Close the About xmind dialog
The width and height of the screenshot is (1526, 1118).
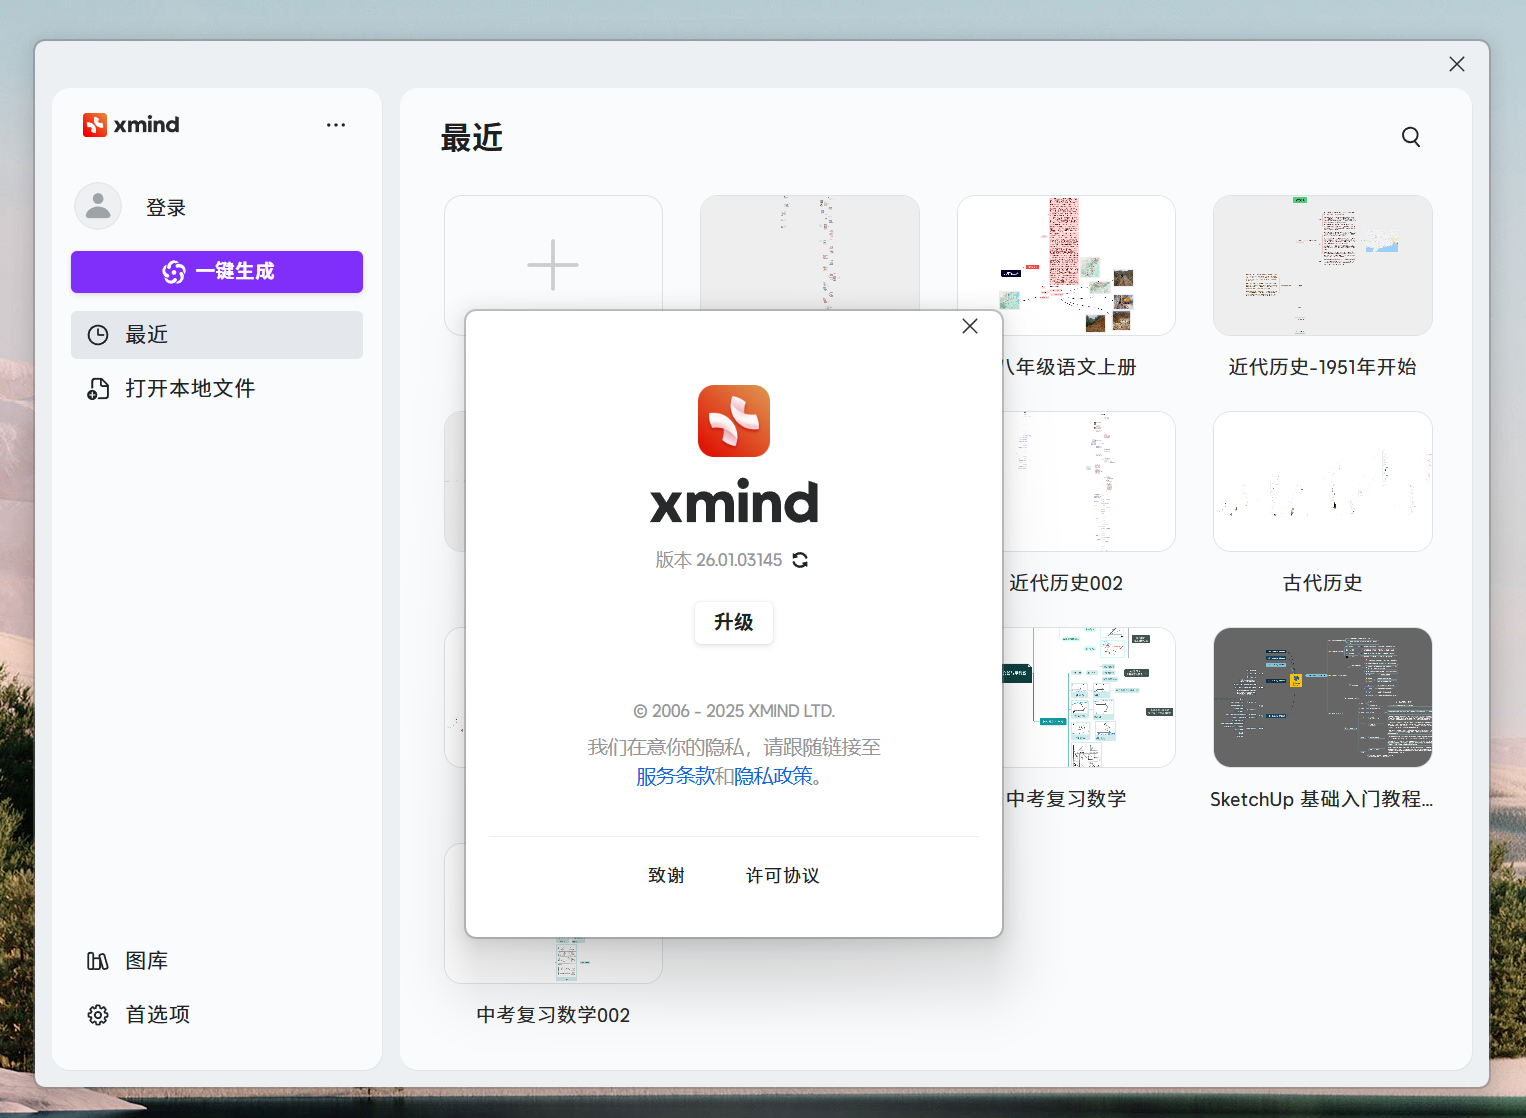pyautogui.click(x=969, y=327)
